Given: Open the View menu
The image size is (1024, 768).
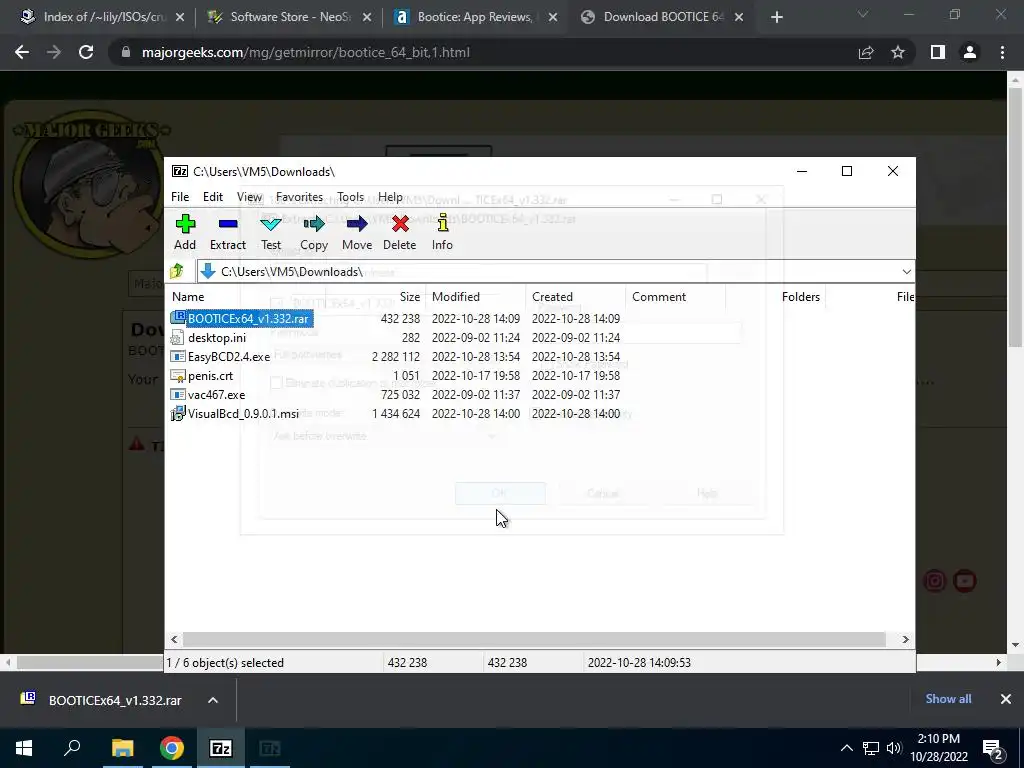Looking at the screenshot, I should [x=249, y=197].
